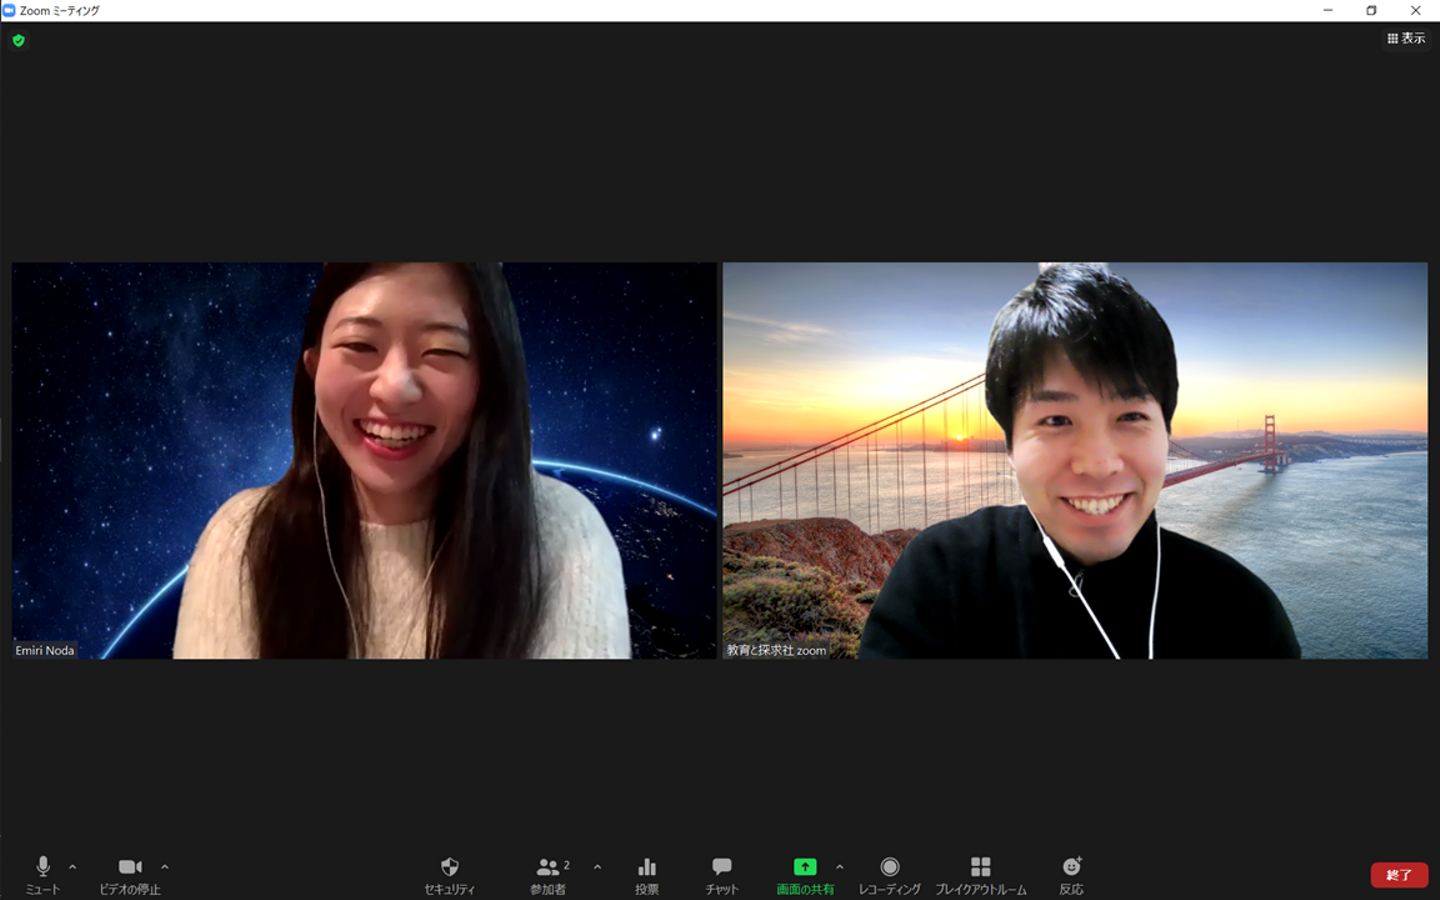Click the Emiri Noda name label

pos(45,650)
